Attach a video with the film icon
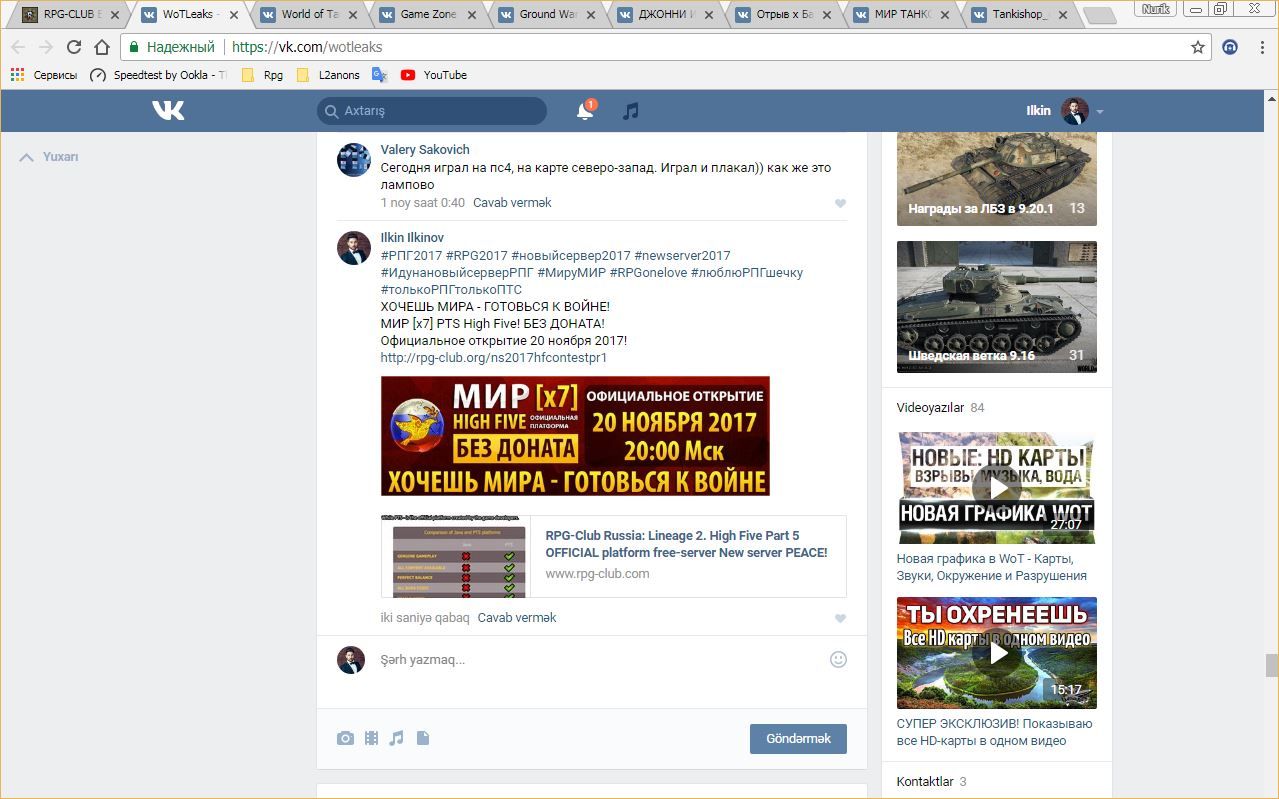Screen dimensions: 1279x799 371,738
